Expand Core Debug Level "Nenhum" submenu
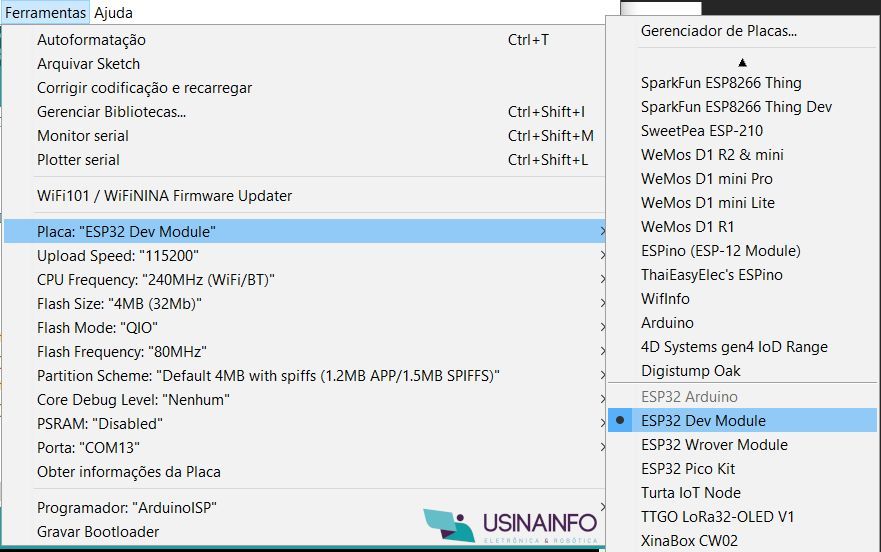This screenshot has width=881, height=552. pyautogui.click(x=304, y=400)
